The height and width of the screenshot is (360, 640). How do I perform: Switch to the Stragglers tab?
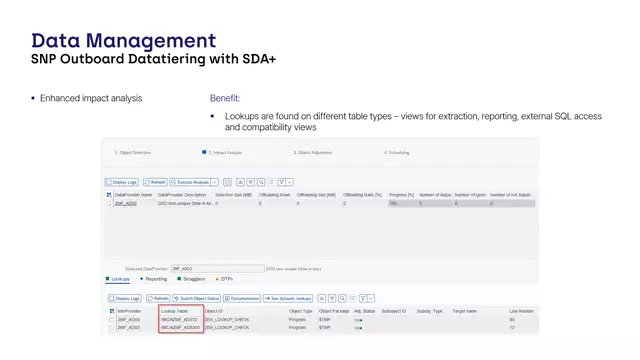[191, 279]
